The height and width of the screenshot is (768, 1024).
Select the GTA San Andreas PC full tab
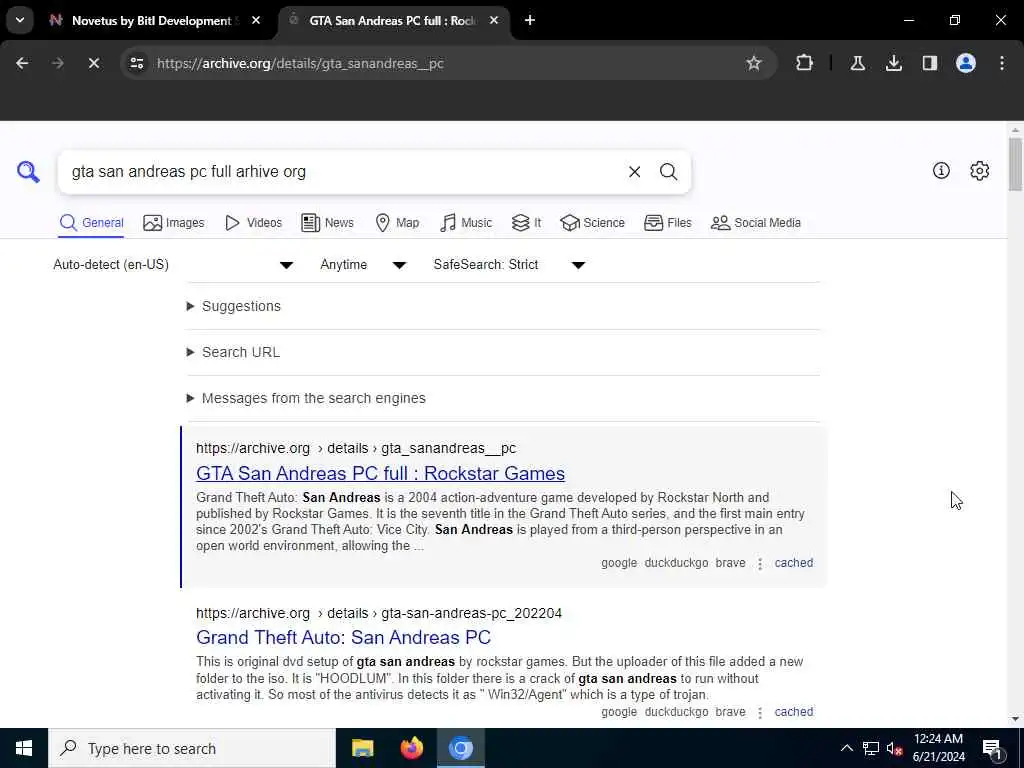[x=392, y=20]
